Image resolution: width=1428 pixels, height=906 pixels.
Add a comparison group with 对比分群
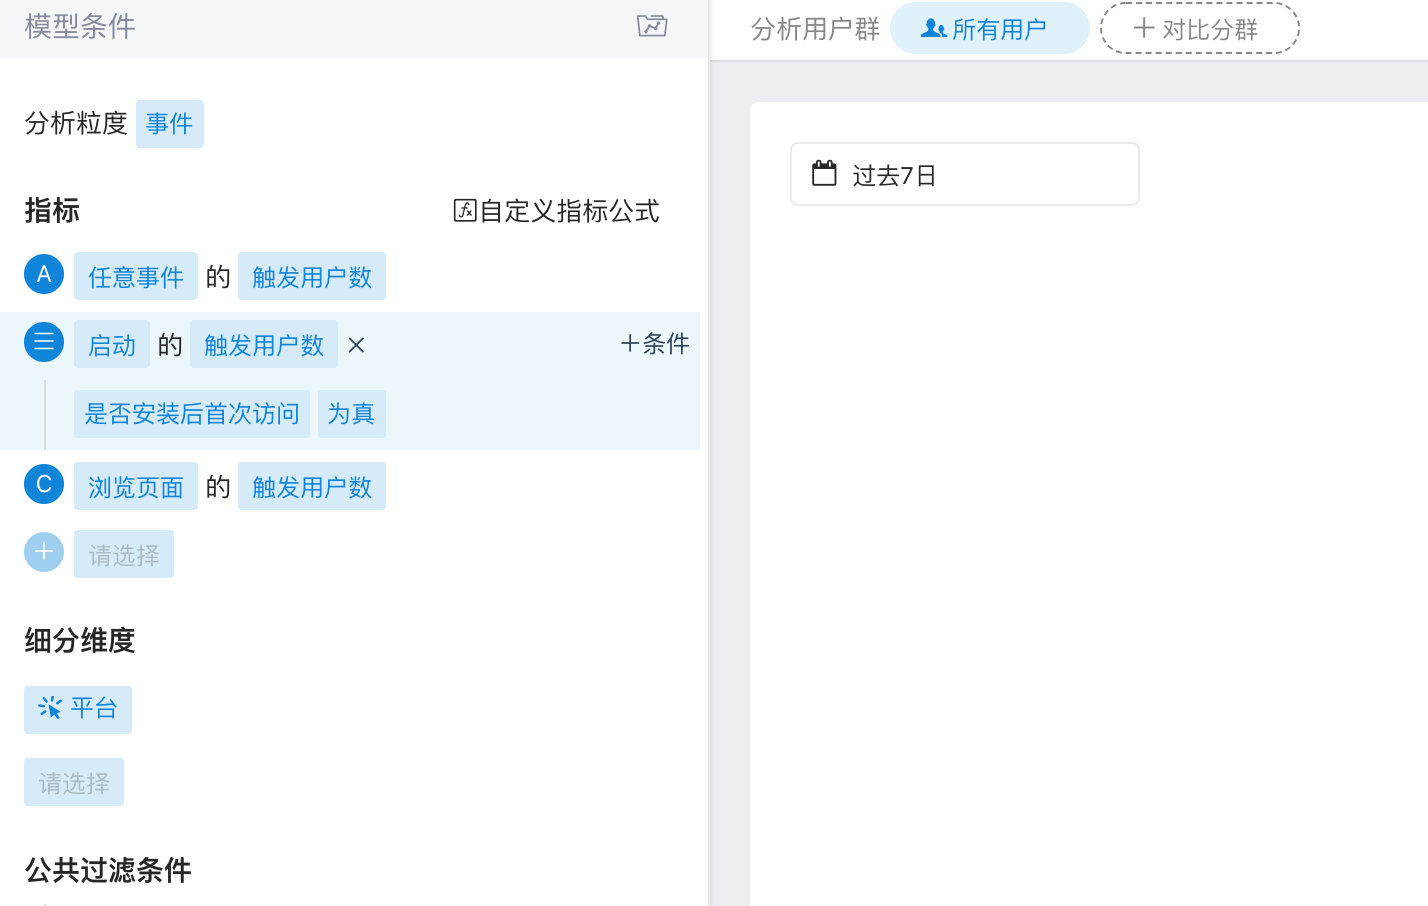(1199, 29)
